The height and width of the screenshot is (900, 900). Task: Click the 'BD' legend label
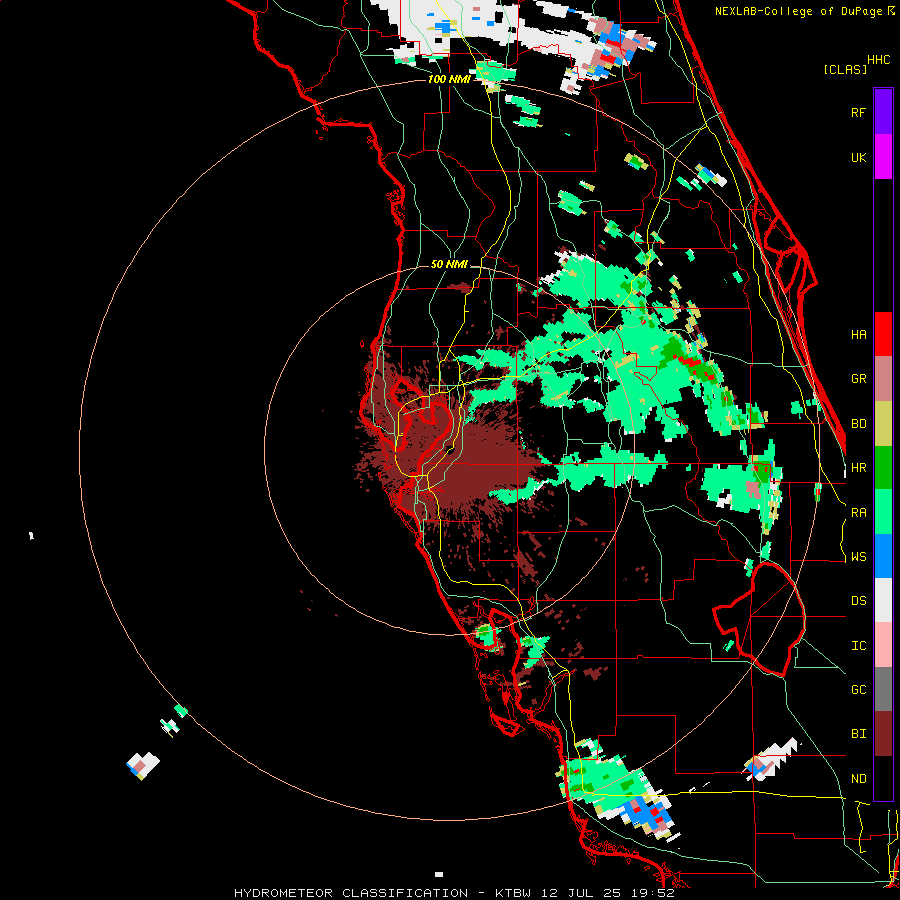(858, 424)
